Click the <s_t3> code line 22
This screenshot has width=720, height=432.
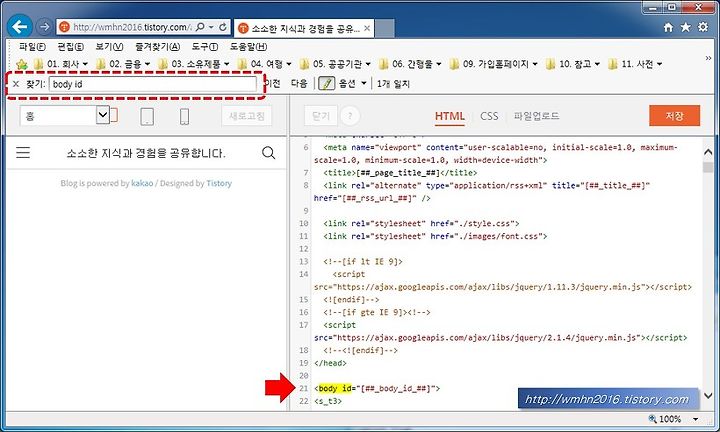328,401
